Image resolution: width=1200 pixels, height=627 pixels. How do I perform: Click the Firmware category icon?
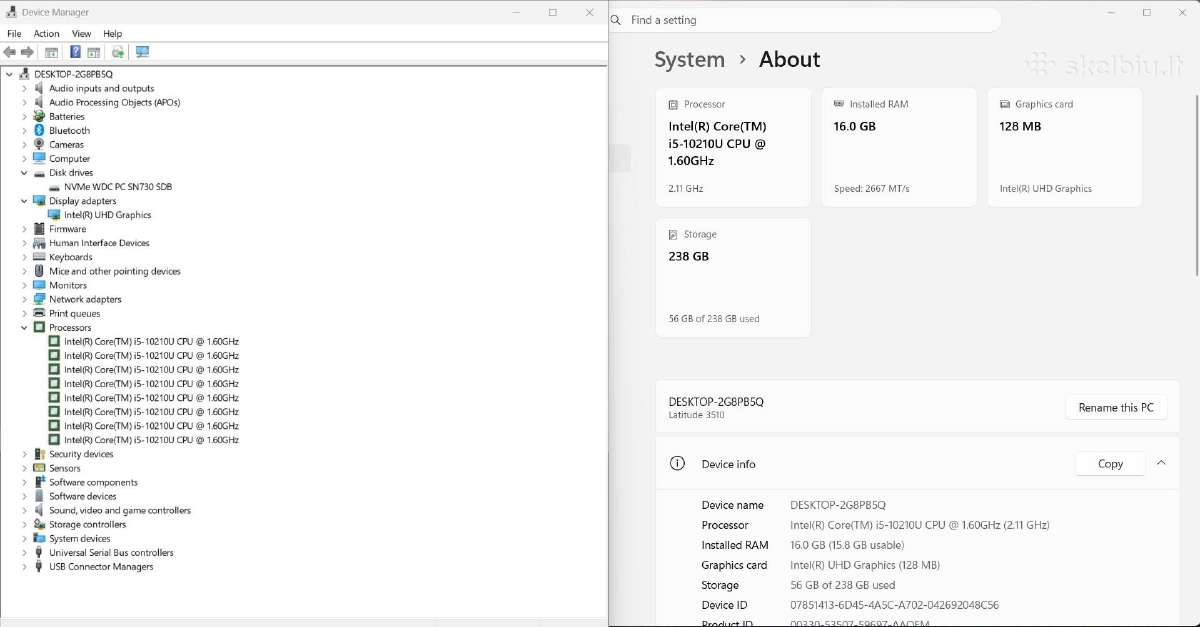39,229
